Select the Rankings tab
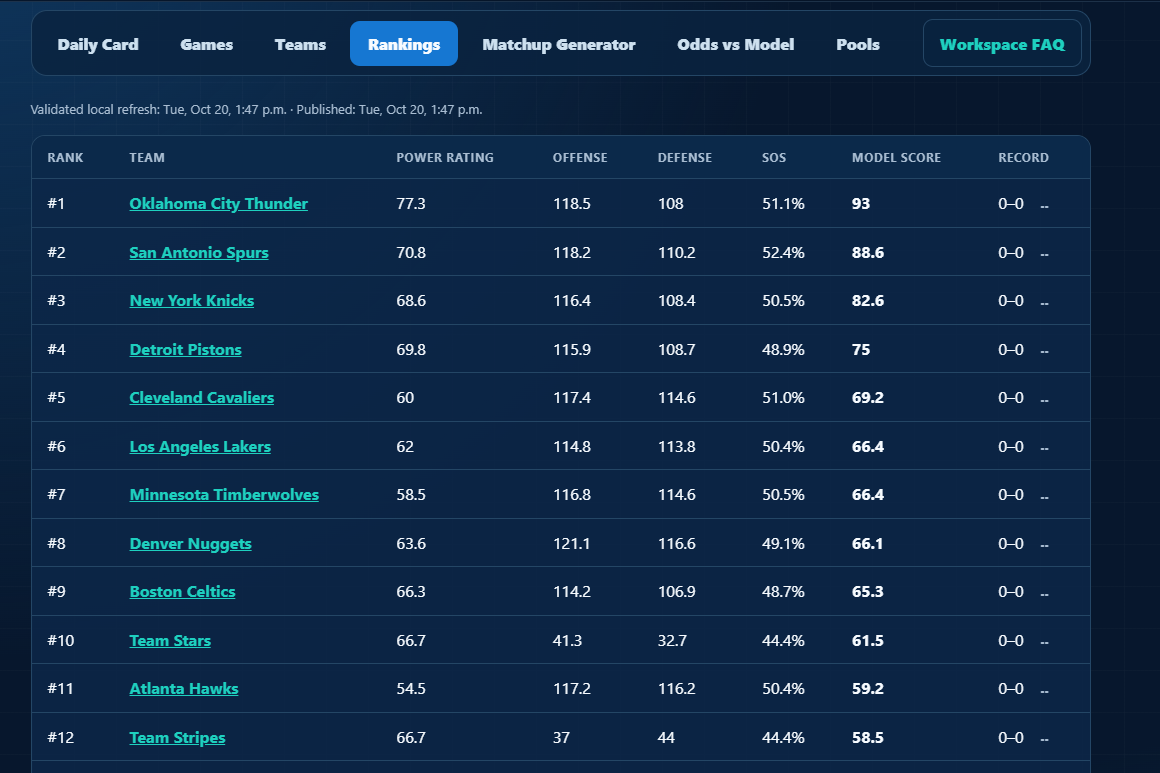 [404, 44]
